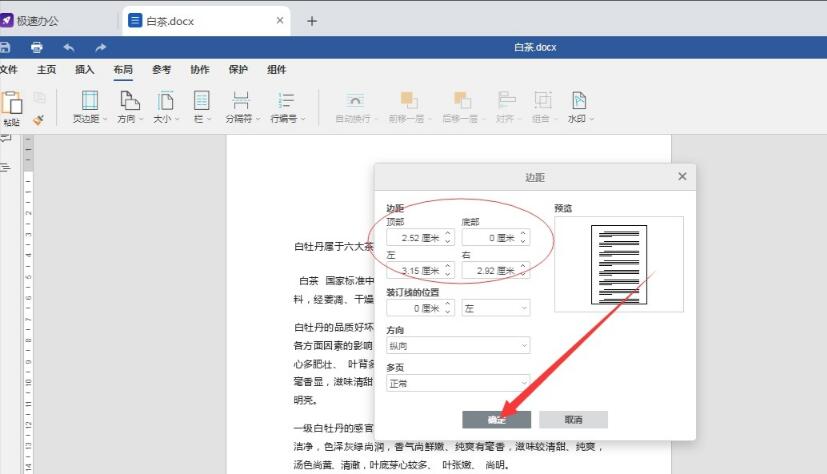
Task: Click the comments icon in left sidebar
Action: (5, 139)
